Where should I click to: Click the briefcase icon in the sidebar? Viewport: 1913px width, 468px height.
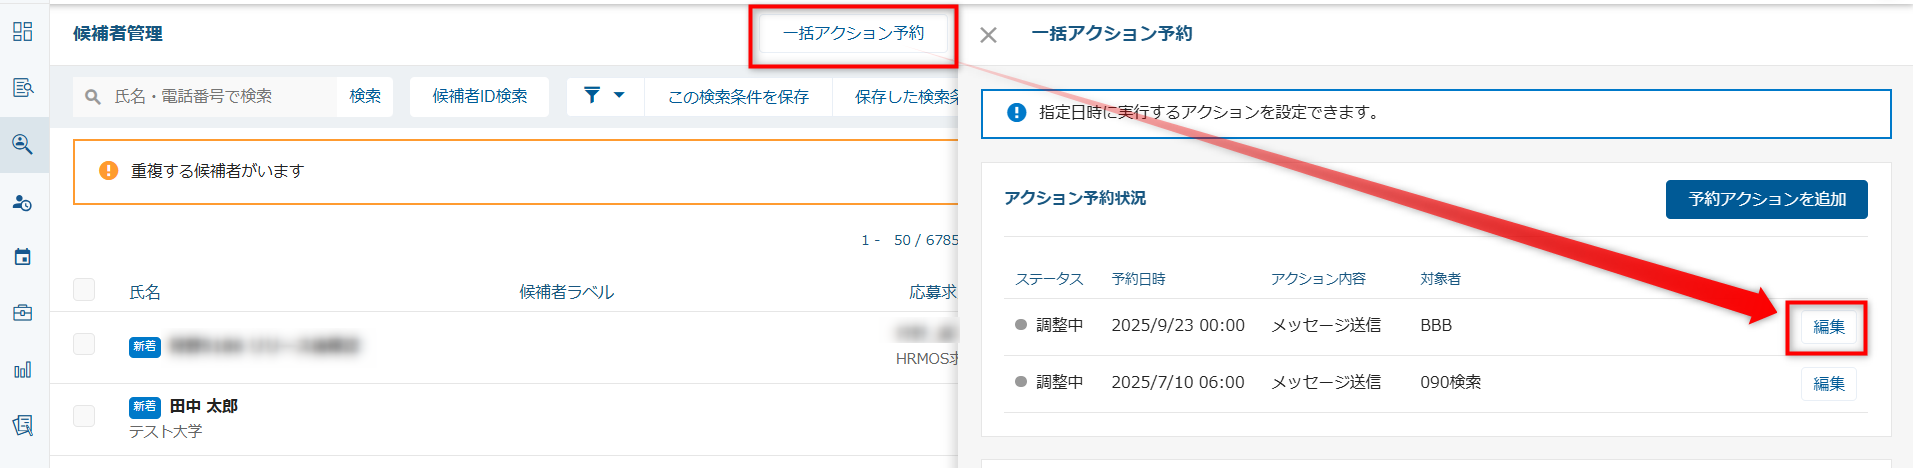tap(22, 313)
